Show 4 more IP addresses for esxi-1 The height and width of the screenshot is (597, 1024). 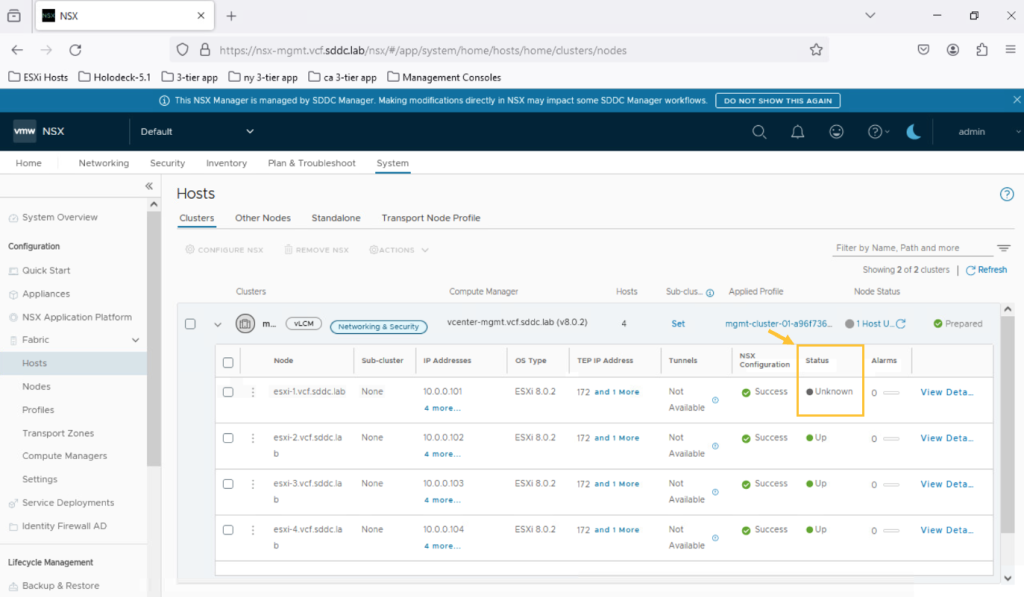[x=442, y=408]
